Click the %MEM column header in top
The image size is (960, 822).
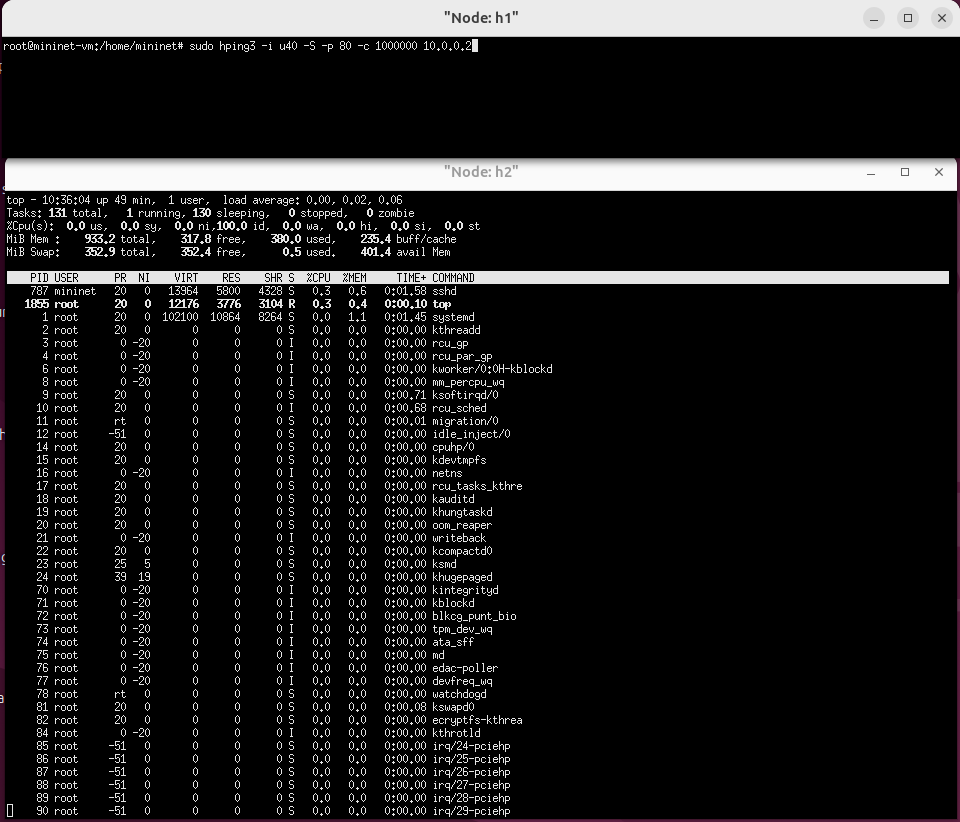(x=354, y=278)
